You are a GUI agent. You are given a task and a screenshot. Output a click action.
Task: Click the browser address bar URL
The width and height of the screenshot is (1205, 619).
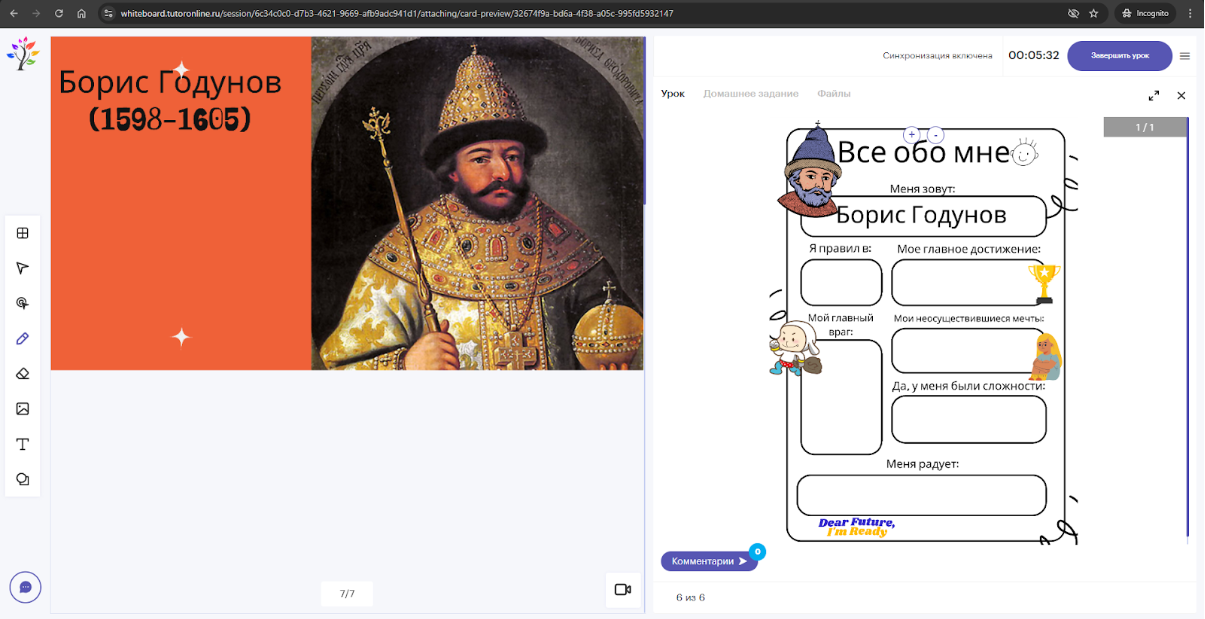[x=396, y=14]
